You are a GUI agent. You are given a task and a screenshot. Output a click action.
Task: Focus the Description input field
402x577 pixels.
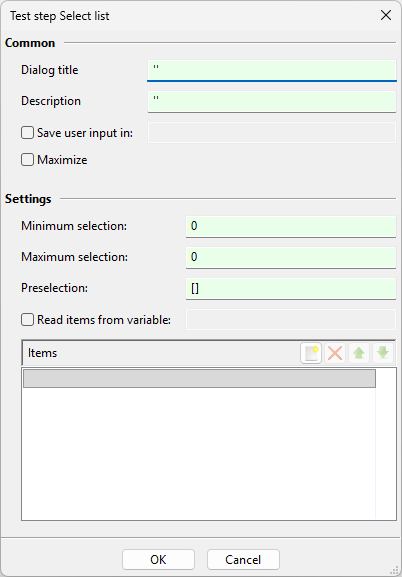[x=272, y=101]
